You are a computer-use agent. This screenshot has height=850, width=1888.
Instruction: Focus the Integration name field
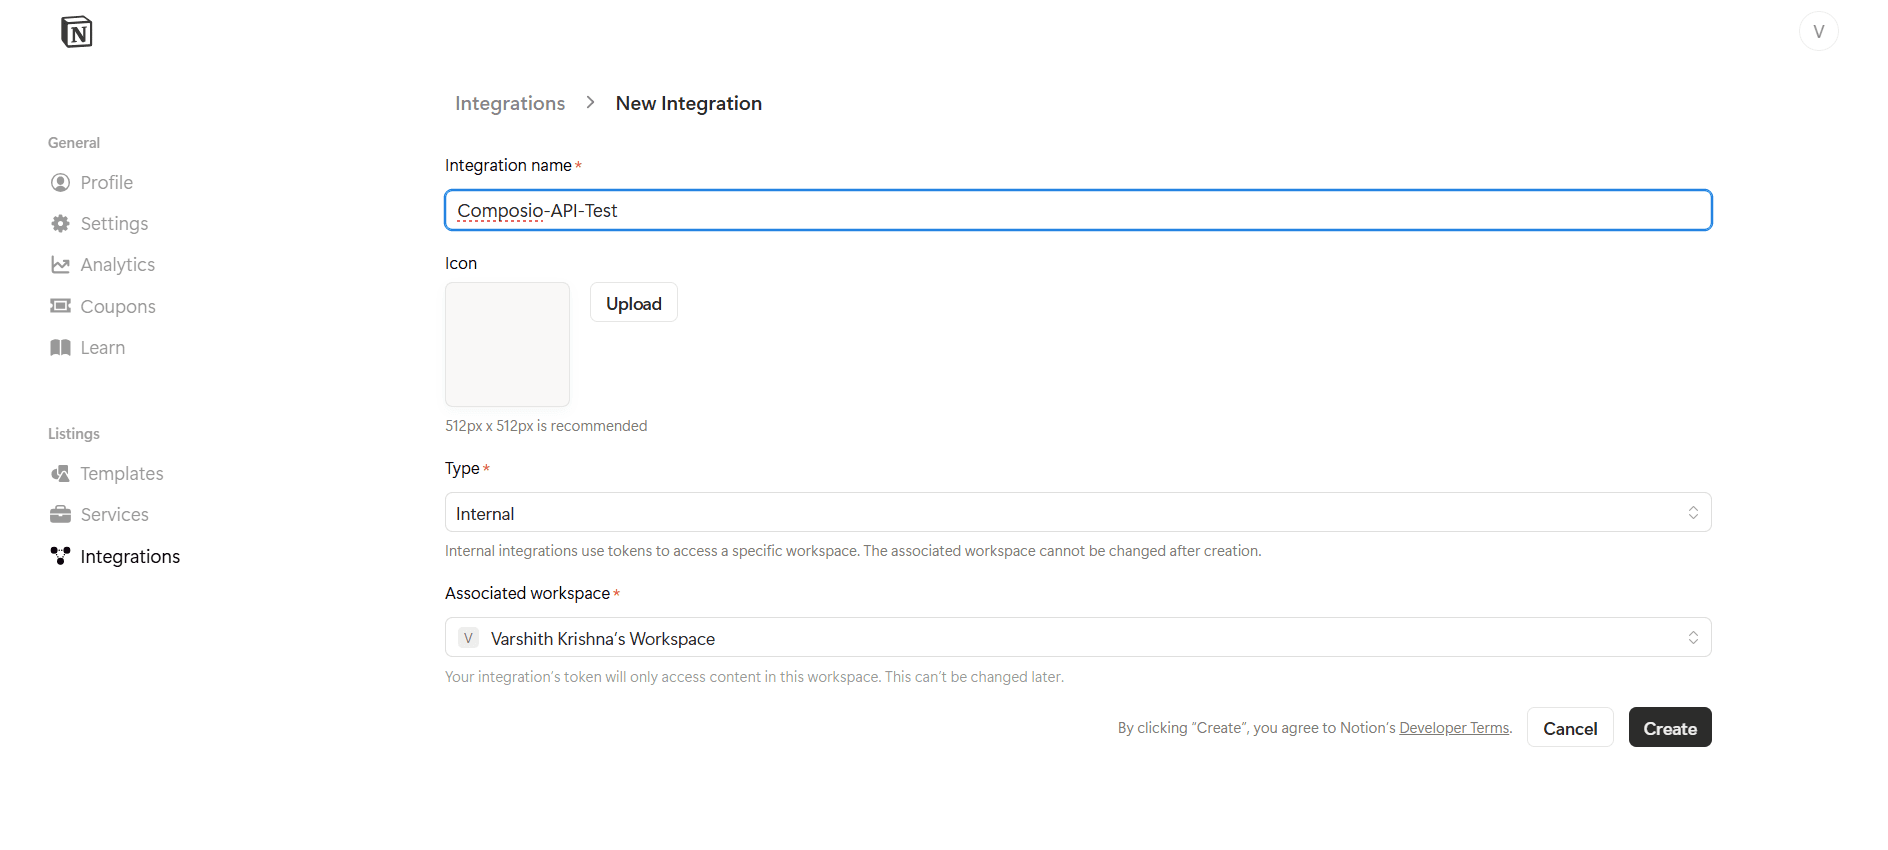coord(1078,210)
